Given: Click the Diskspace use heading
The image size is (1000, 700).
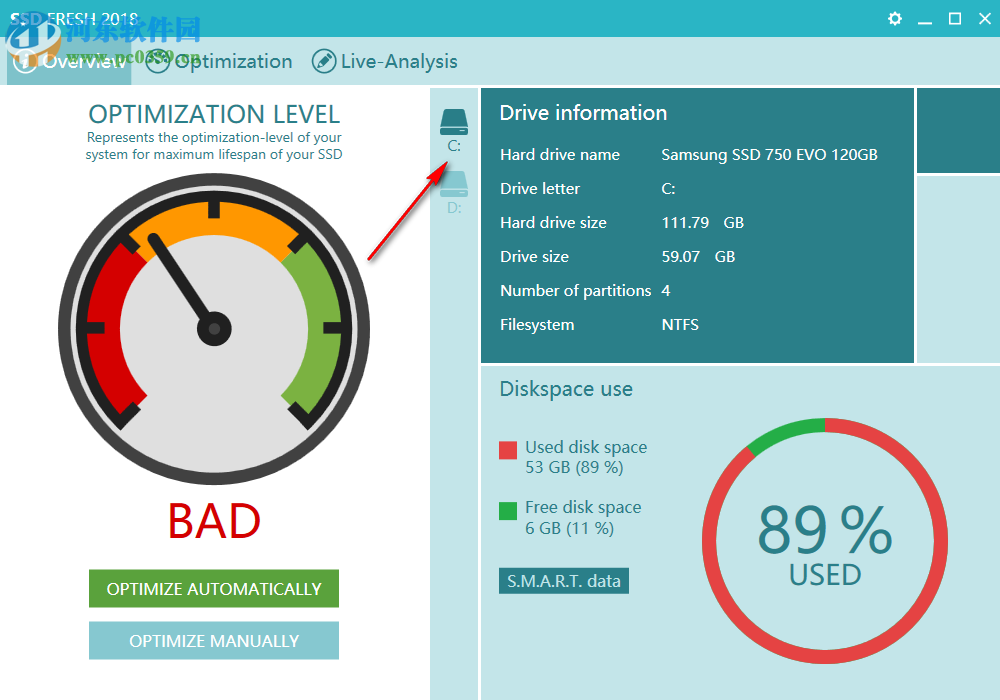Looking at the screenshot, I should click(x=566, y=389).
